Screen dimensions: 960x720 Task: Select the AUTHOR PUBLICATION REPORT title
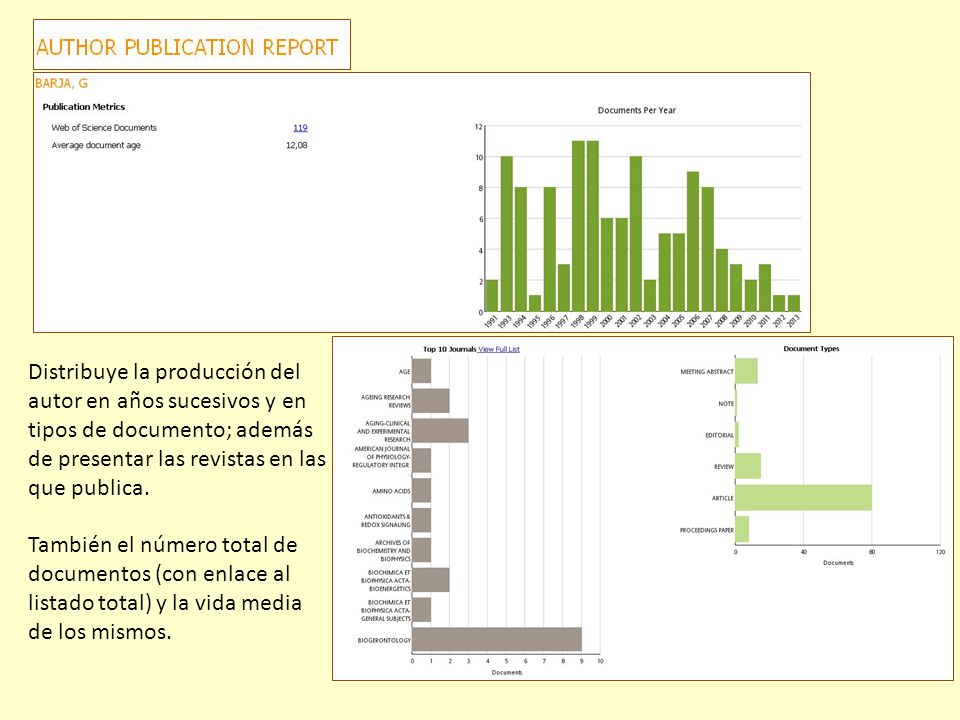coord(187,47)
